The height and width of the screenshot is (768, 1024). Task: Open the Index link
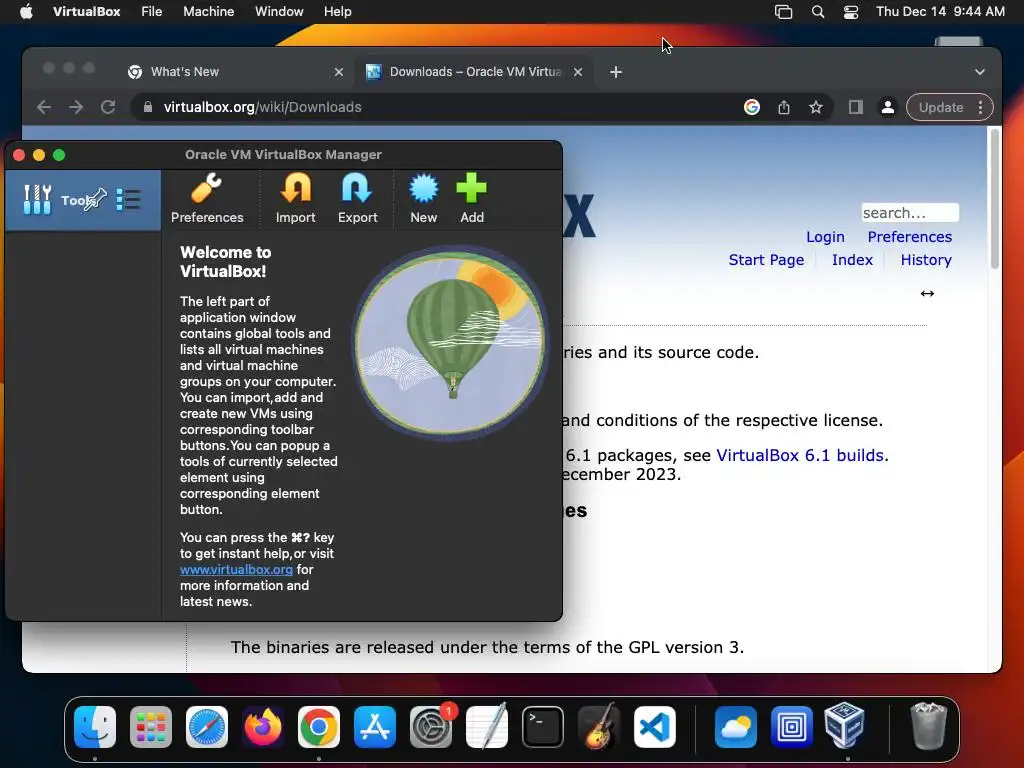pyautogui.click(x=852, y=260)
